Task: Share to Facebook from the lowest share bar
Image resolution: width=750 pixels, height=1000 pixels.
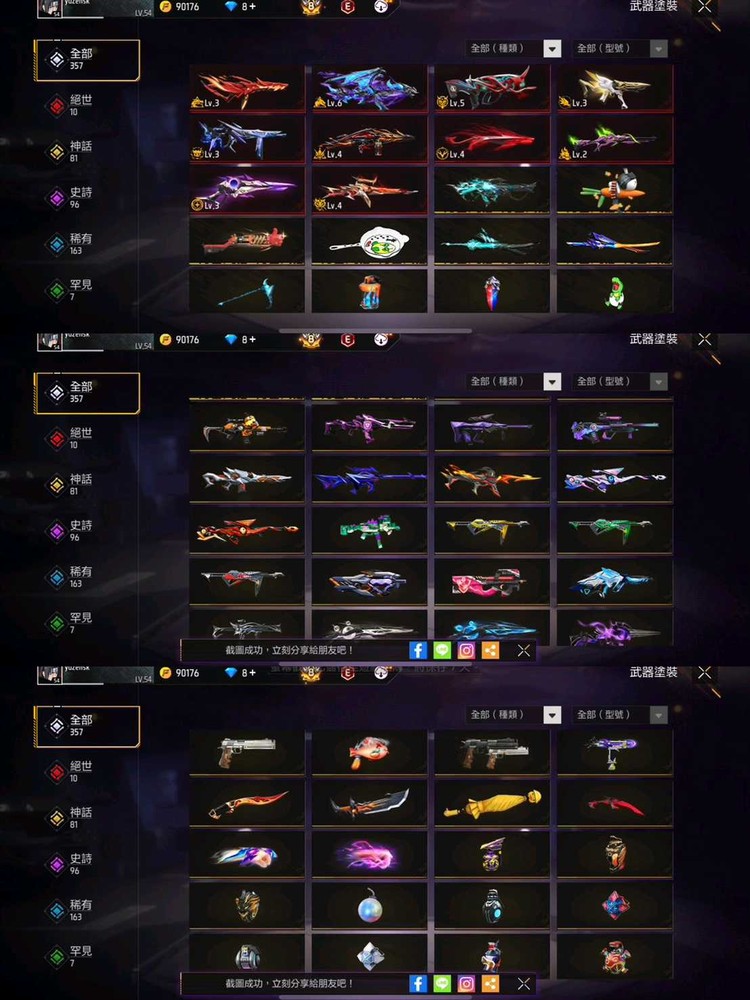Action: [418, 983]
